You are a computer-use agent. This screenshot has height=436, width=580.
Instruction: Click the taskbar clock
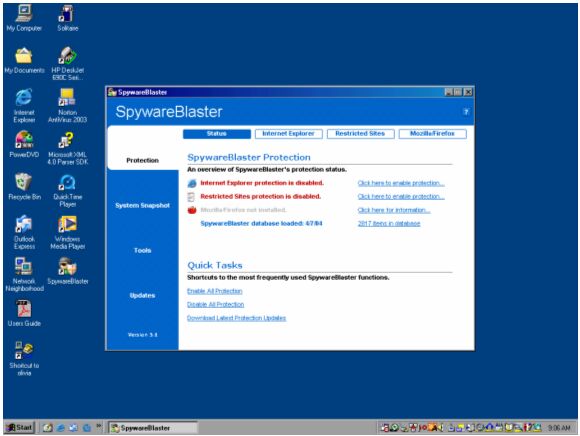(559, 428)
